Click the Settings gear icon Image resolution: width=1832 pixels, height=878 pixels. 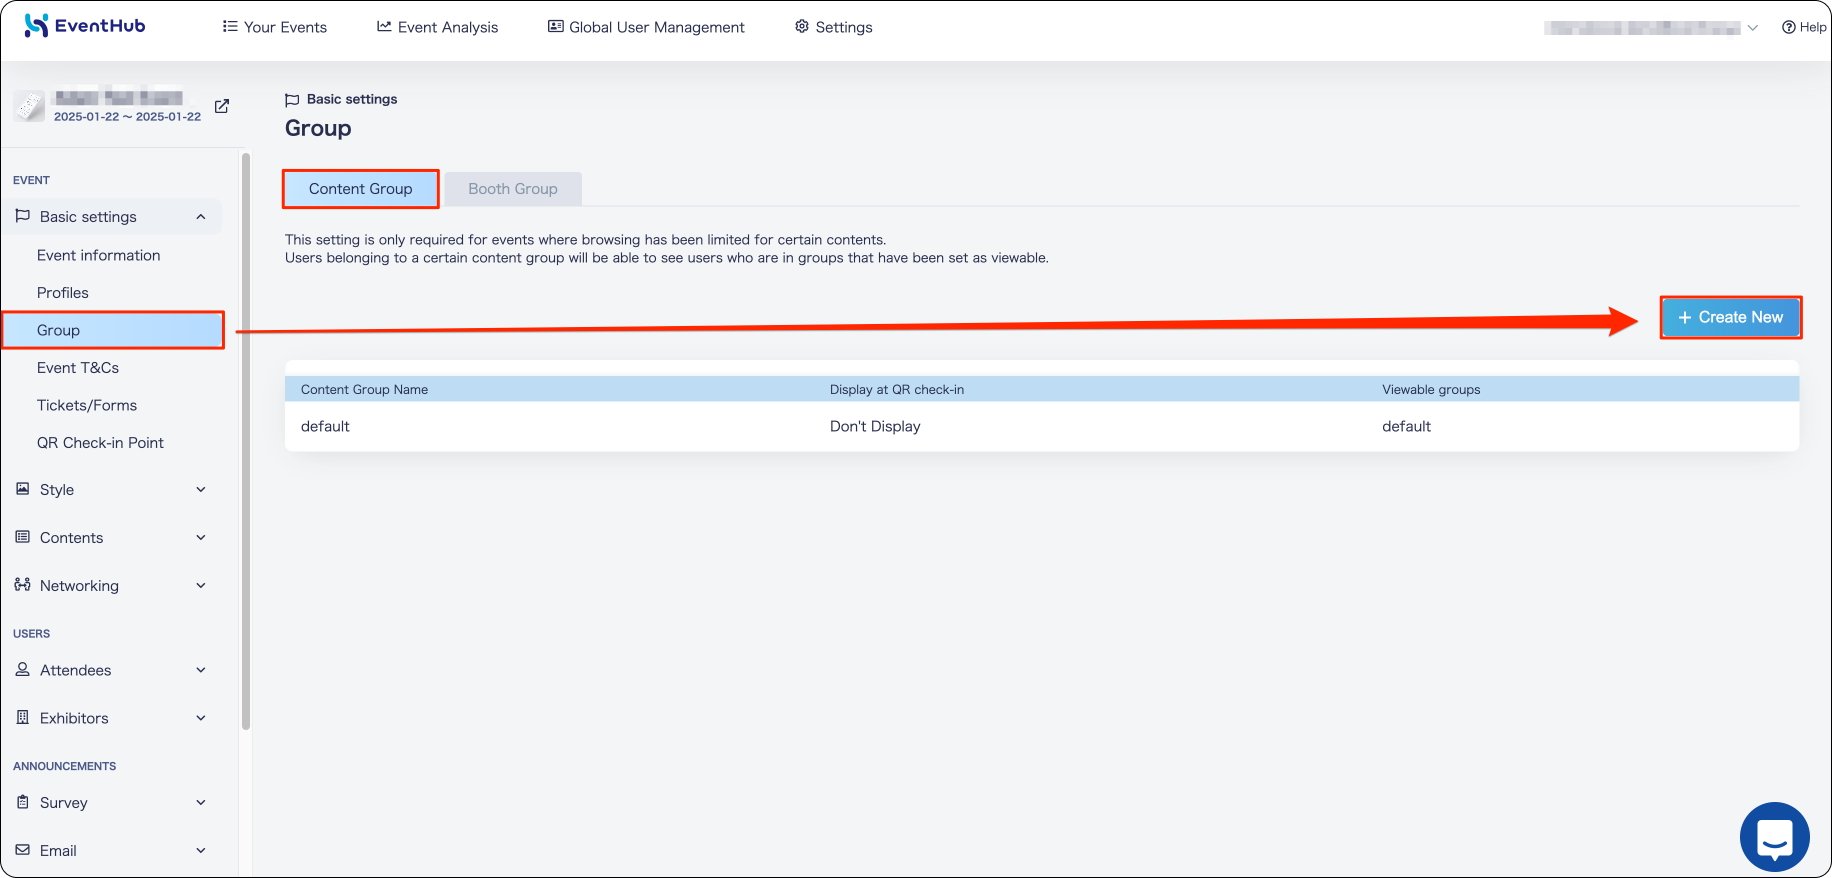pos(802,26)
